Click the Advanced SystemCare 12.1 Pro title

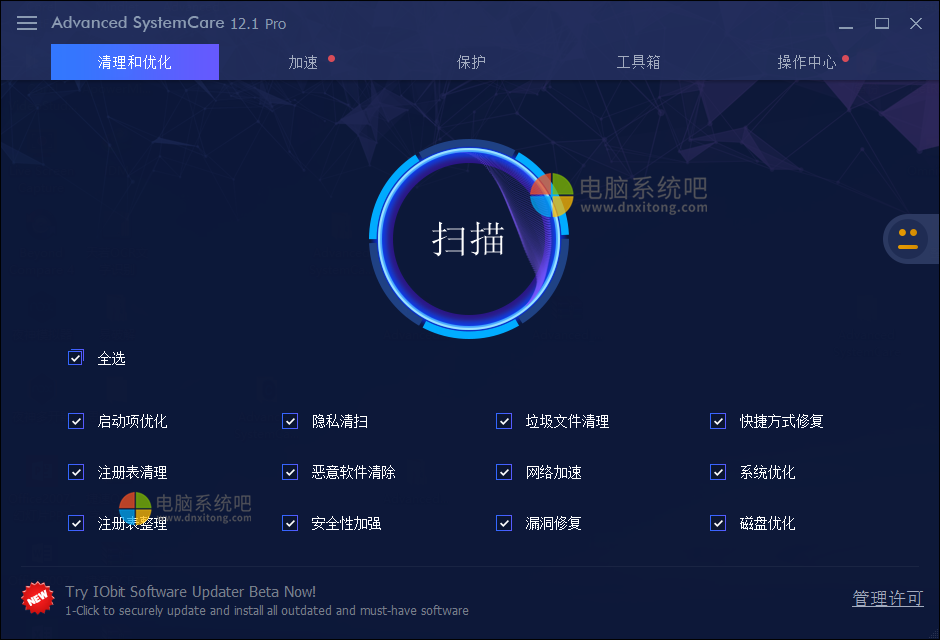168,23
